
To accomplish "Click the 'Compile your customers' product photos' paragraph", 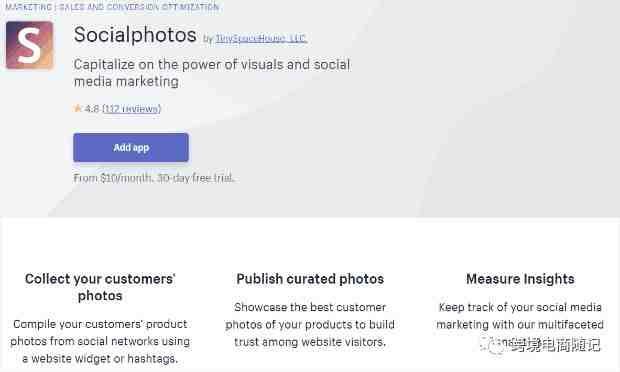I will [100, 341].
